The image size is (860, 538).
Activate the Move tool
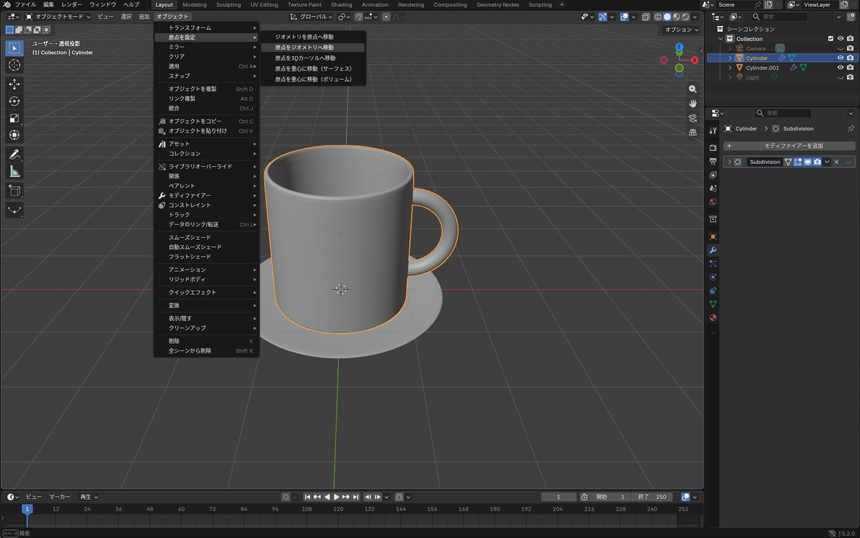[14, 84]
